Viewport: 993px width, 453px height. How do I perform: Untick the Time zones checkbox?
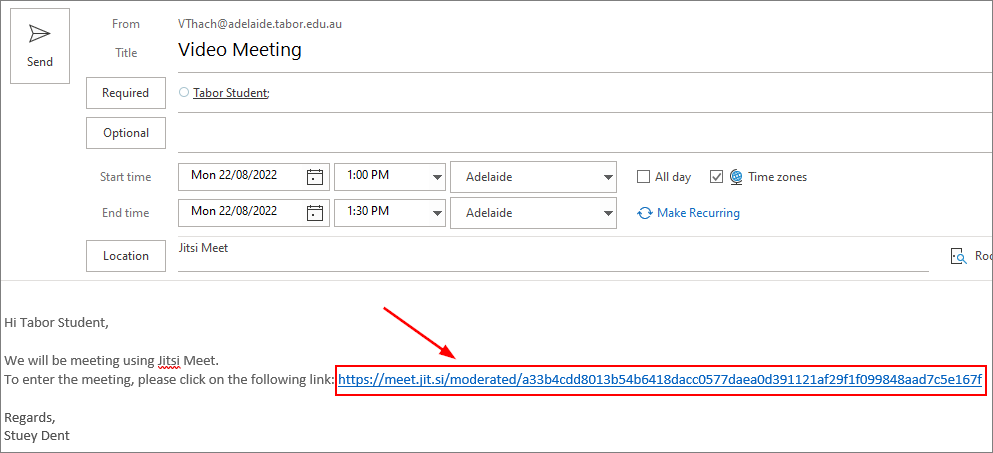click(716, 177)
